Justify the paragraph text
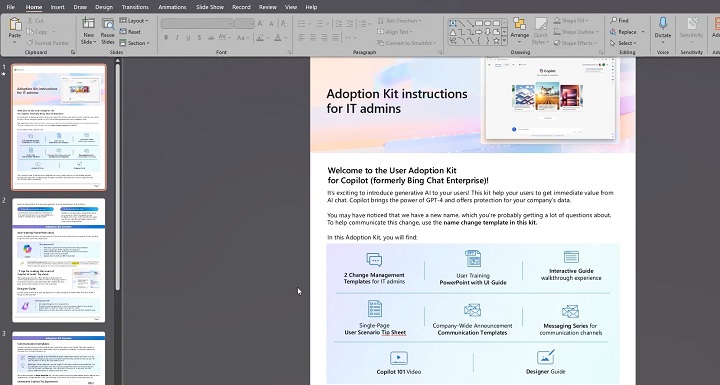 pos(336,38)
